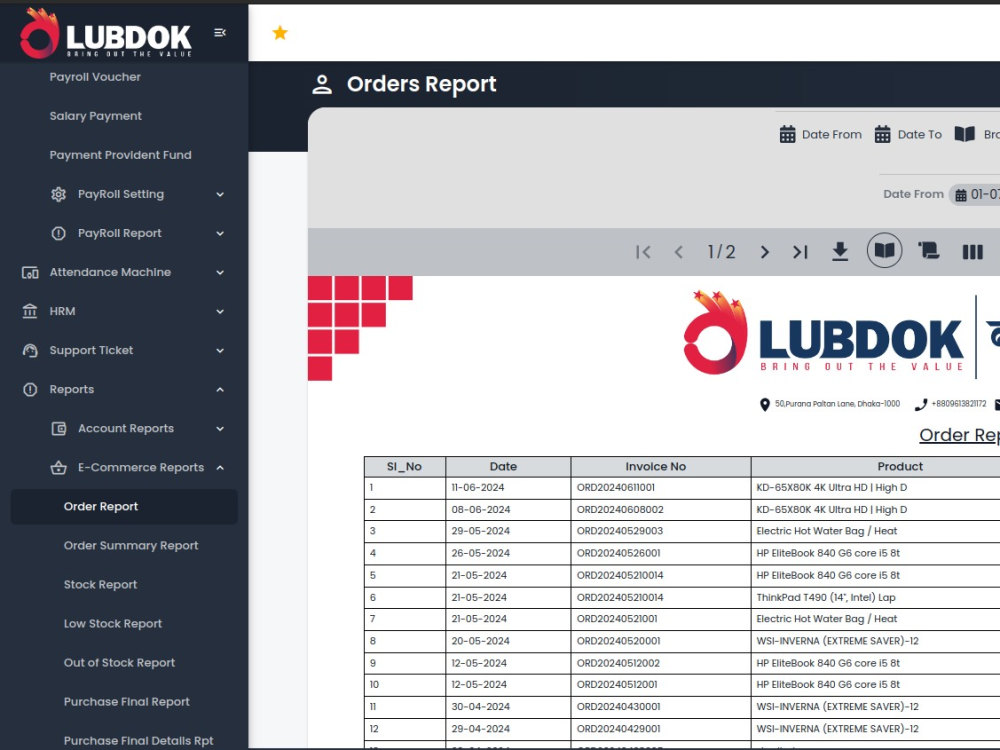Click the Date From date input field

click(x=974, y=195)
